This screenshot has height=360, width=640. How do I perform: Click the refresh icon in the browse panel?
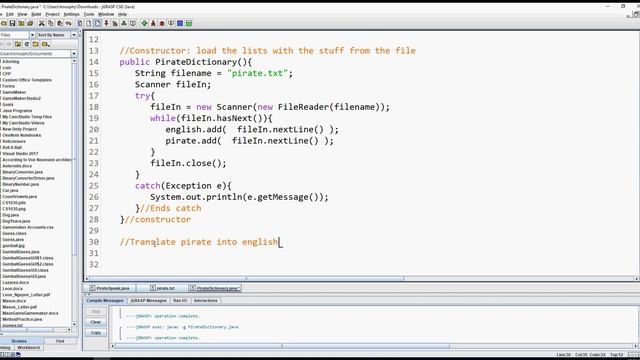click(27, 44)
